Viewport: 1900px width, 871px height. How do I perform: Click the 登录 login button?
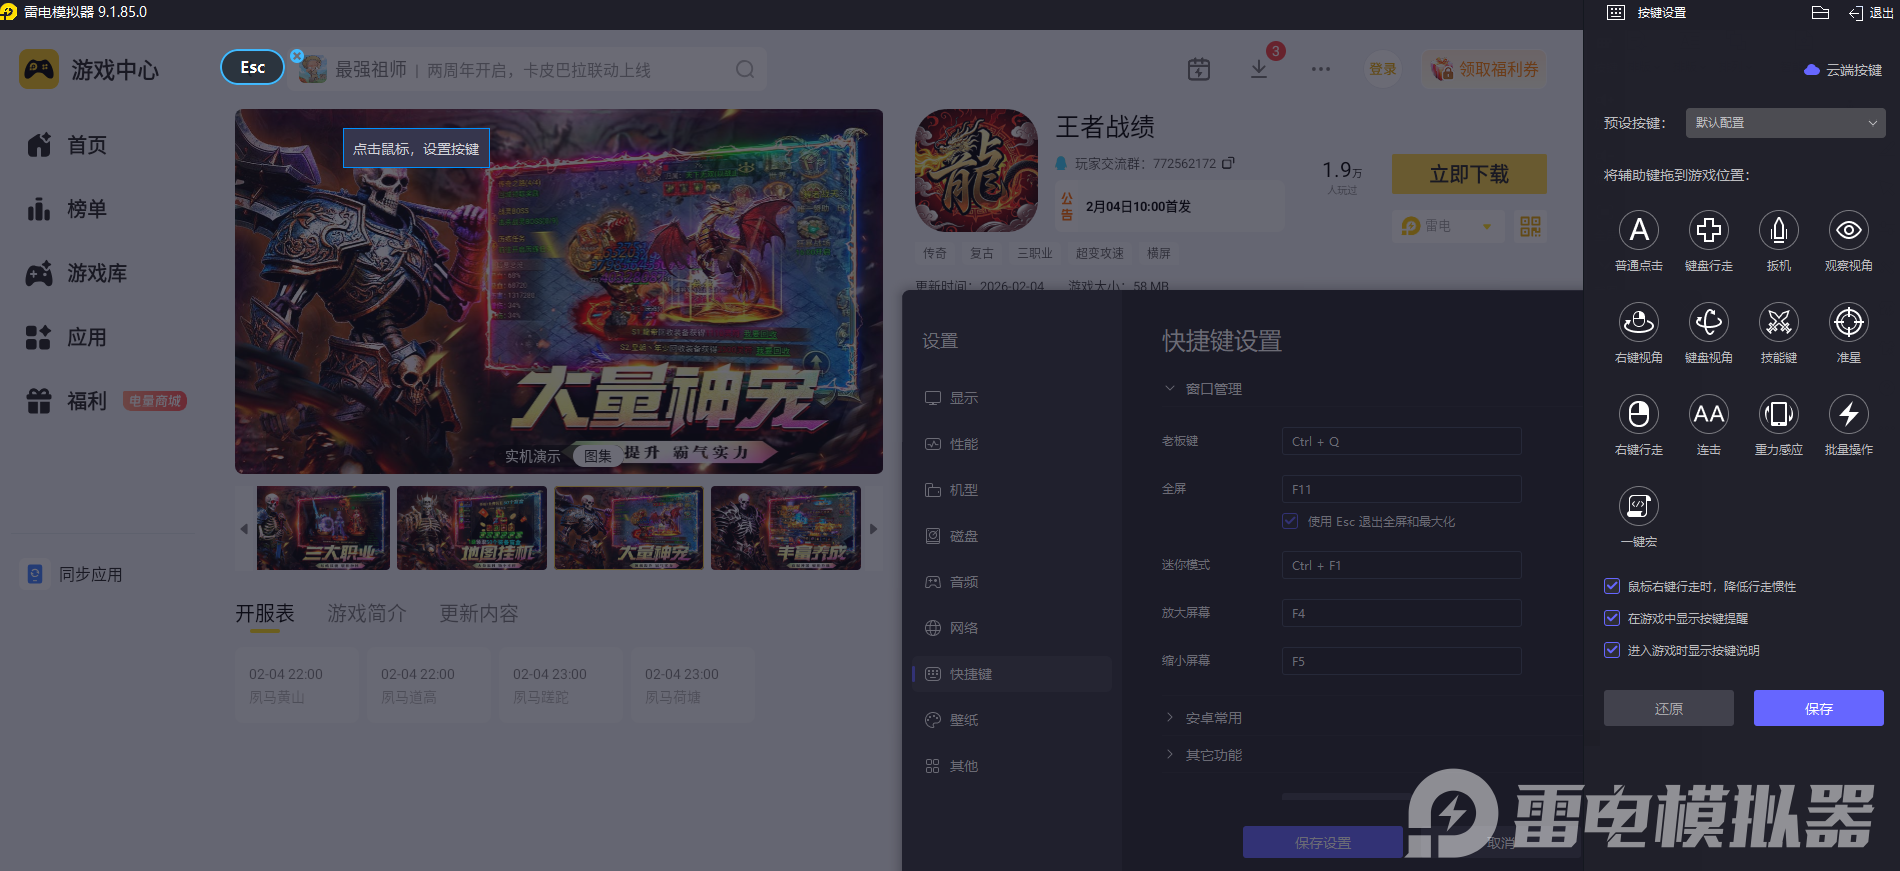tap(1382, 69)
